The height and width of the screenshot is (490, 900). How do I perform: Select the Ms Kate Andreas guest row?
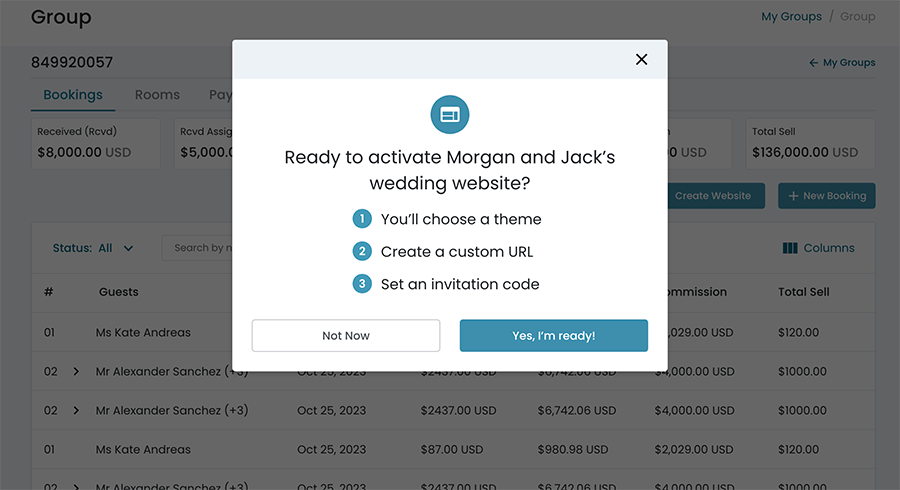(143, 332)
